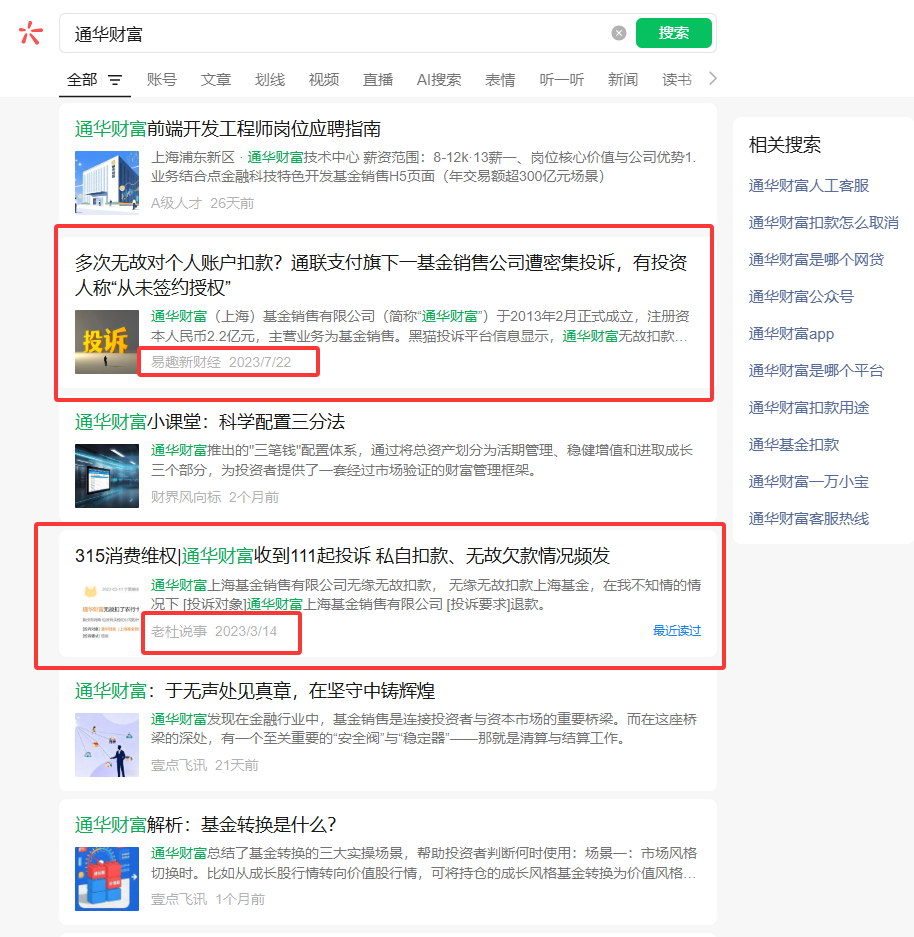The image size is (914, 937).
Task: Select the 全部 tab
Action: pos(82,79)
